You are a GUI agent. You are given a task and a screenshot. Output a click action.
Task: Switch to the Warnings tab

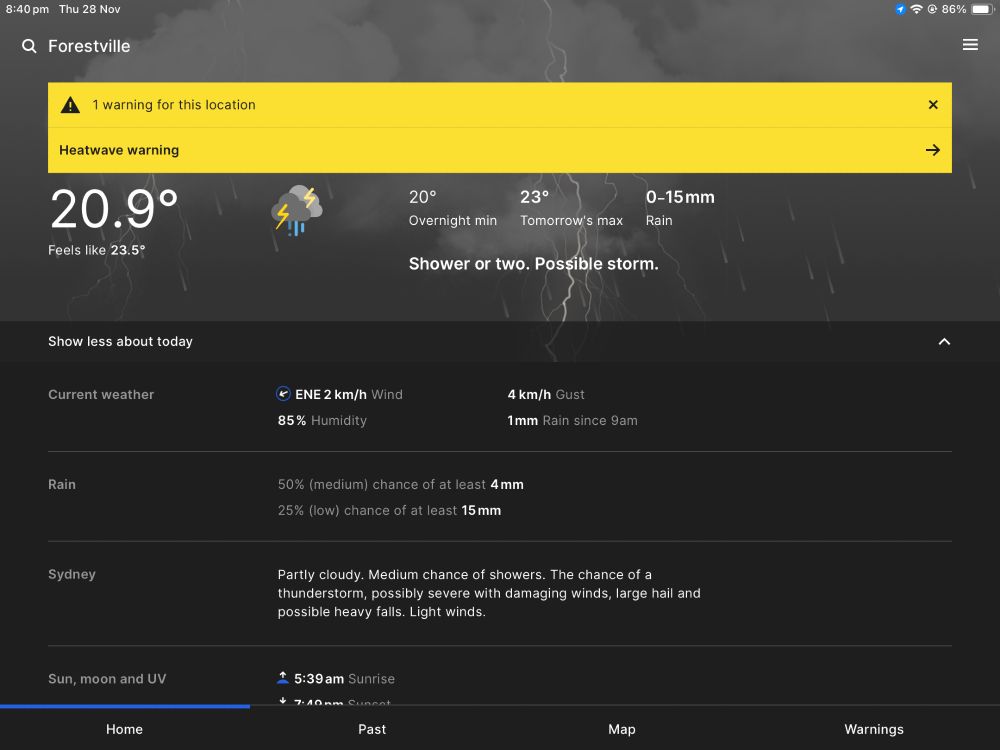click(x=874, y=729)
